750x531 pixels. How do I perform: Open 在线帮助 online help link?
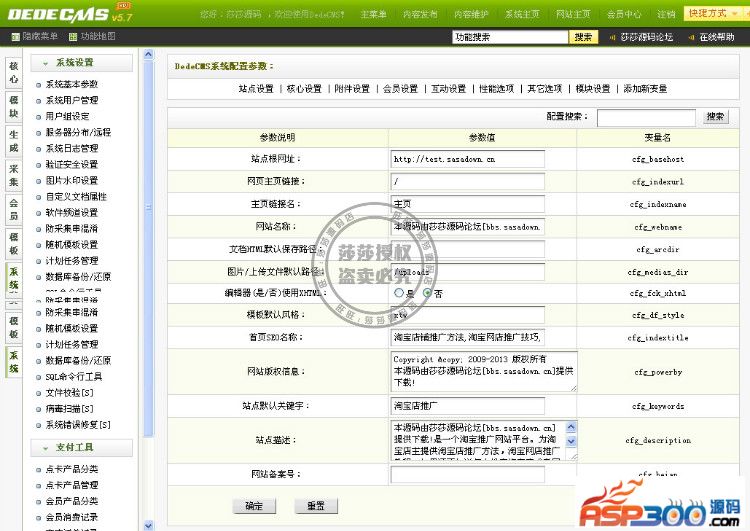click(716, 37)
